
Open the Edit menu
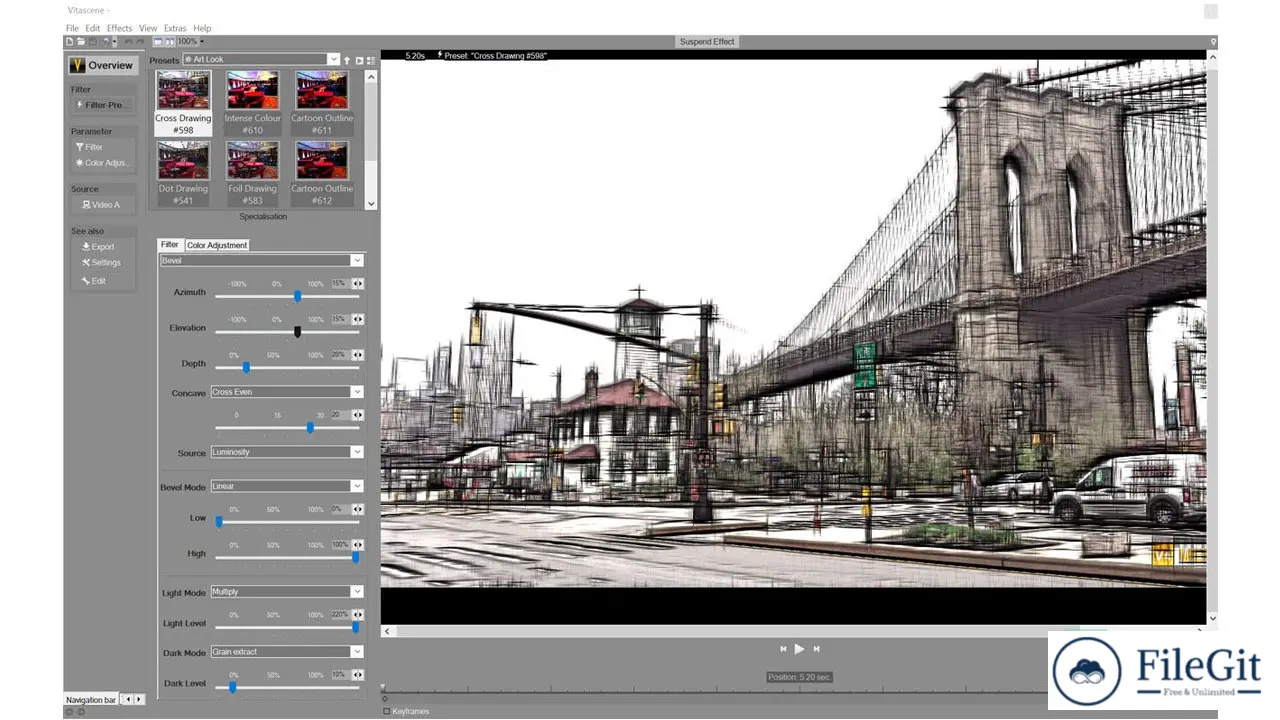92,28
